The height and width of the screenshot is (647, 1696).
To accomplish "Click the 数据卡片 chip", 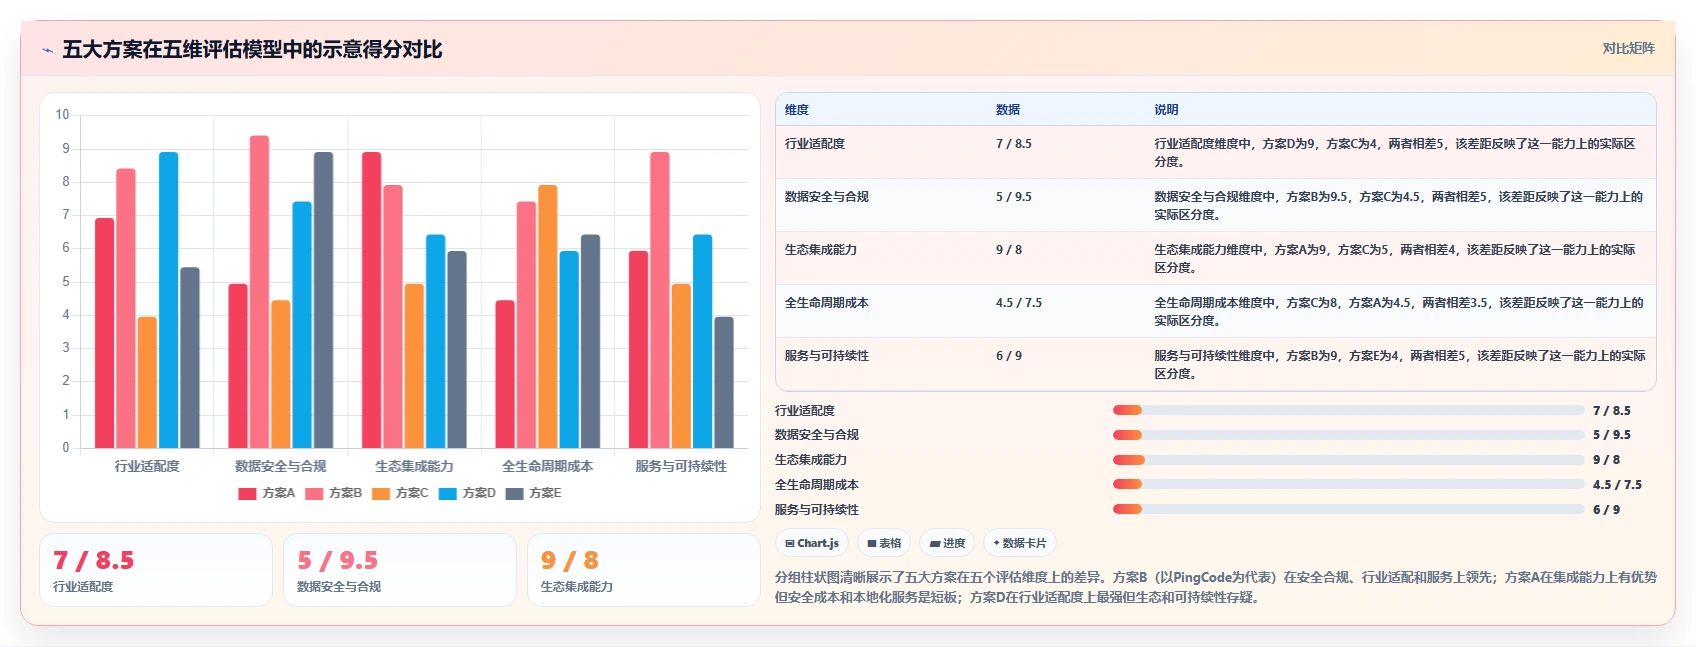I will pyautogui.click(x=1020, y=543).
